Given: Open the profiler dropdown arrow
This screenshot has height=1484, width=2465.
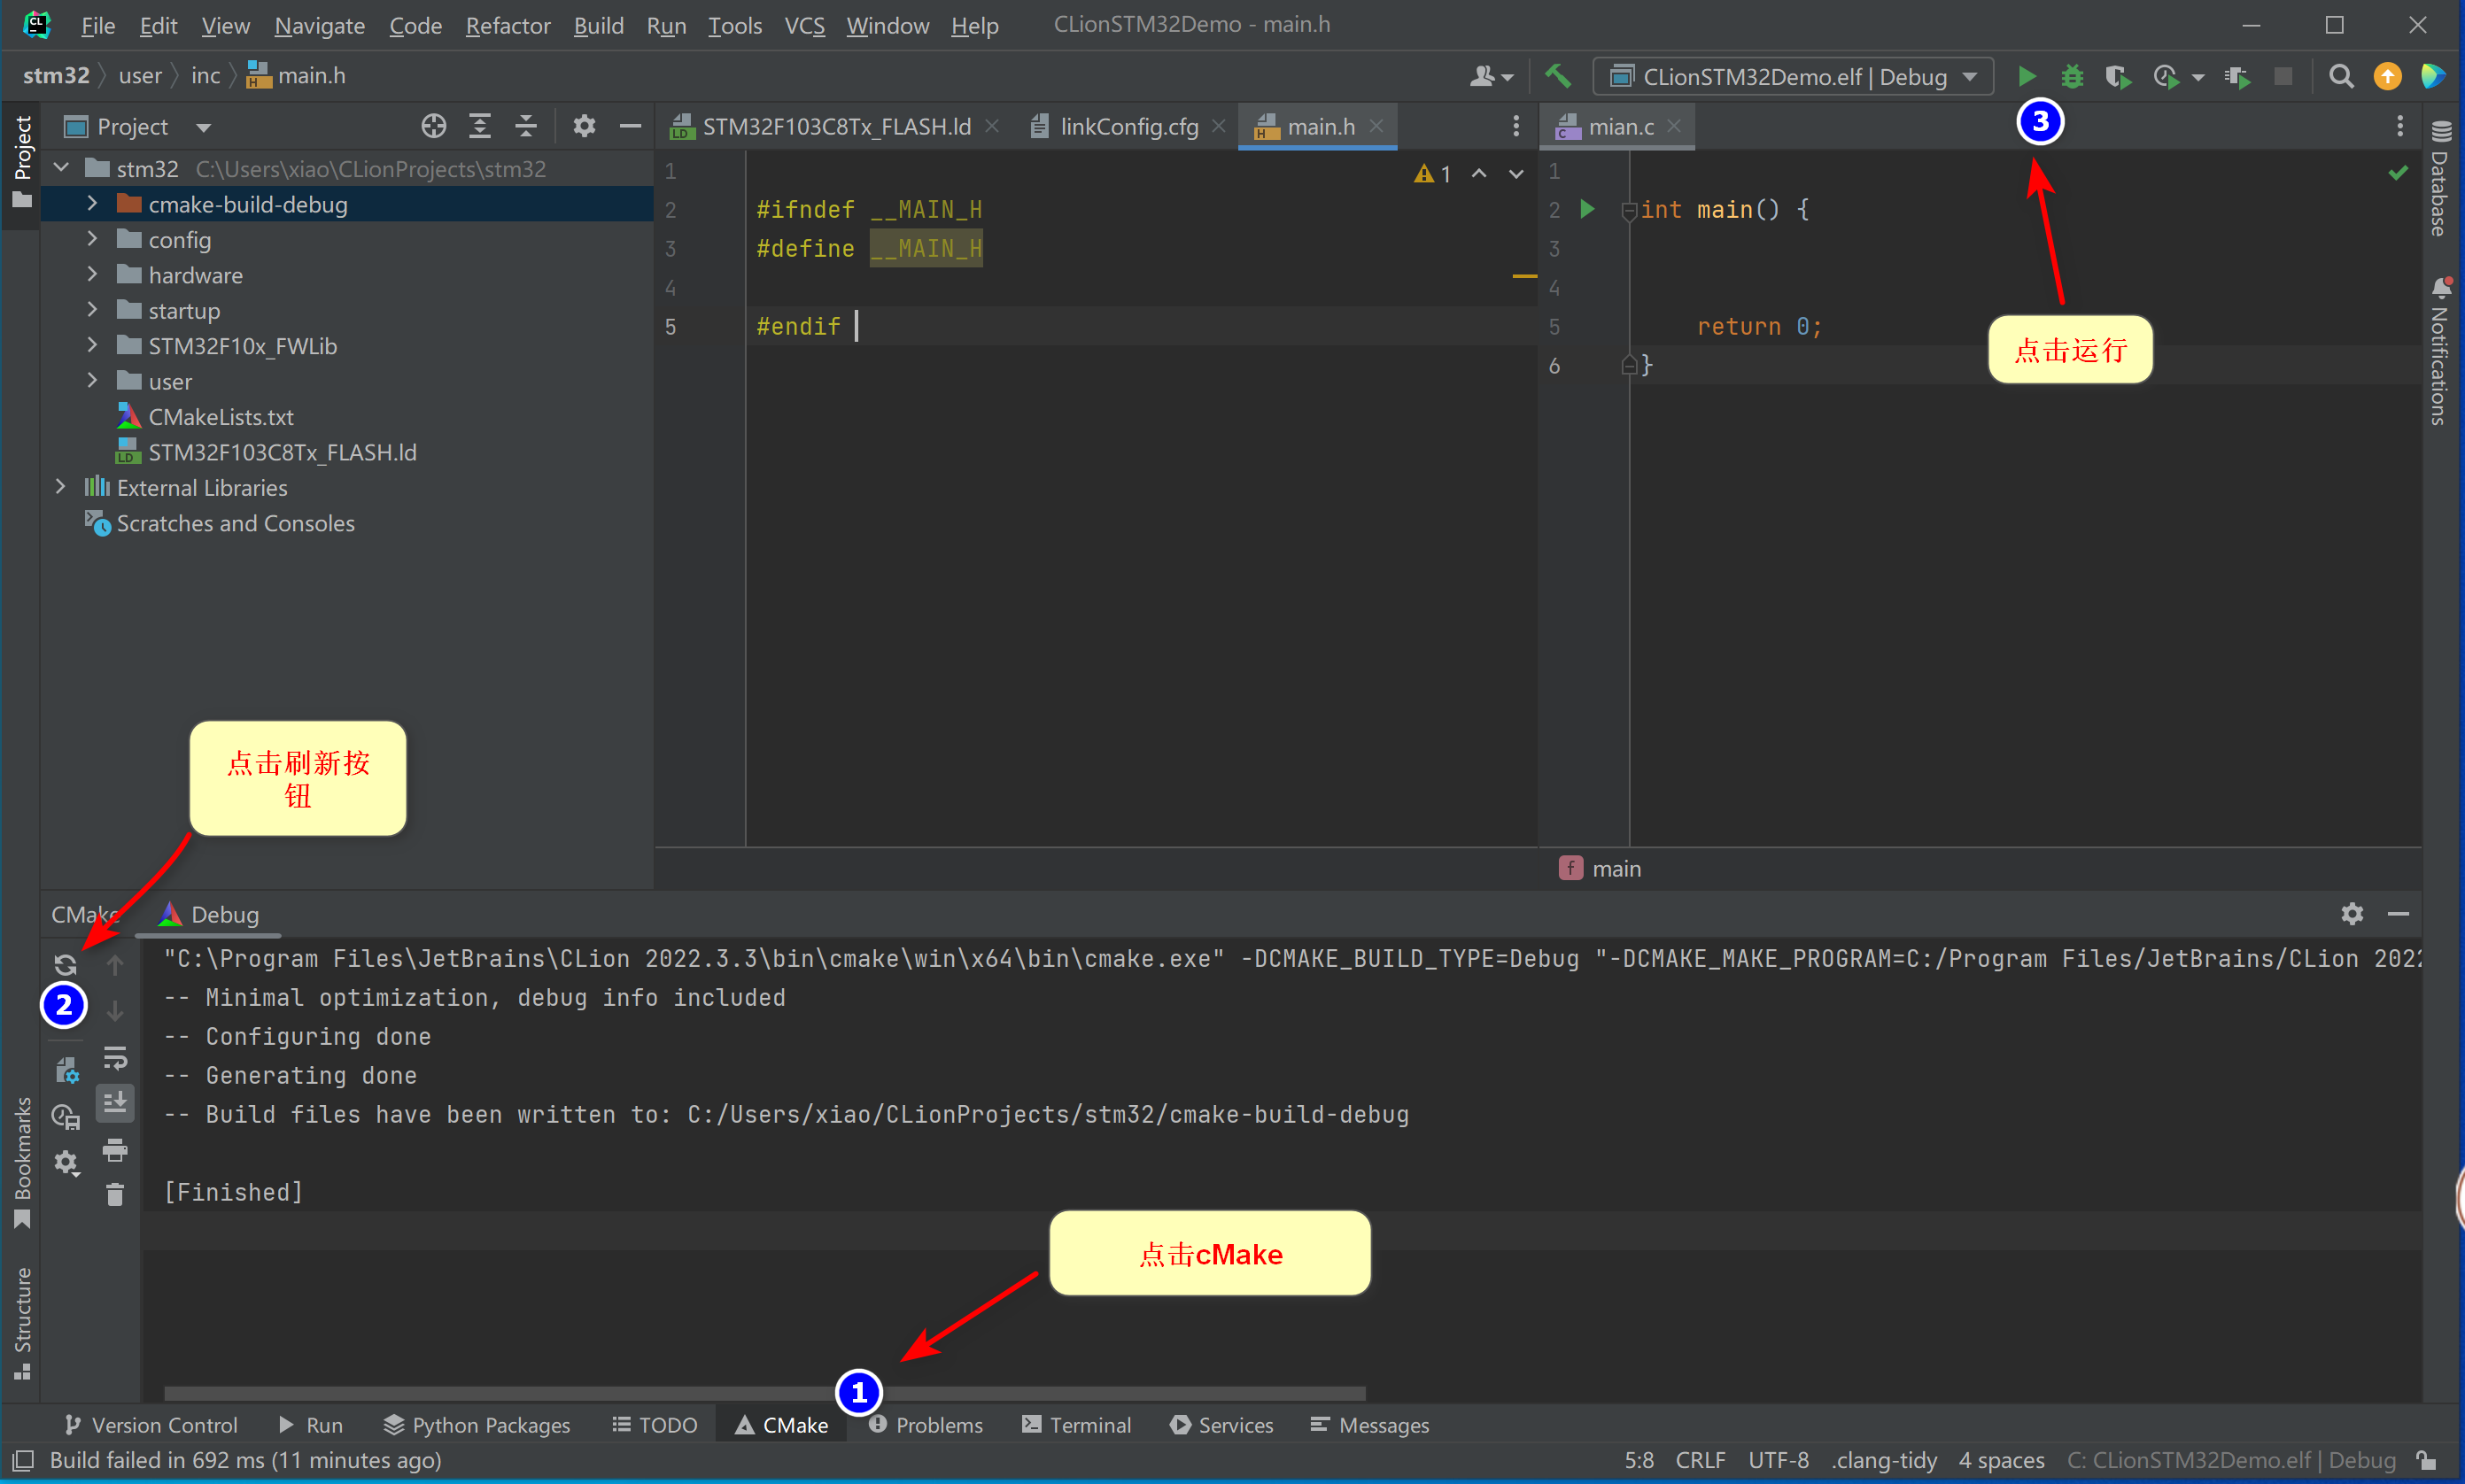Looking at the screenshot, I should point(2198,77).
